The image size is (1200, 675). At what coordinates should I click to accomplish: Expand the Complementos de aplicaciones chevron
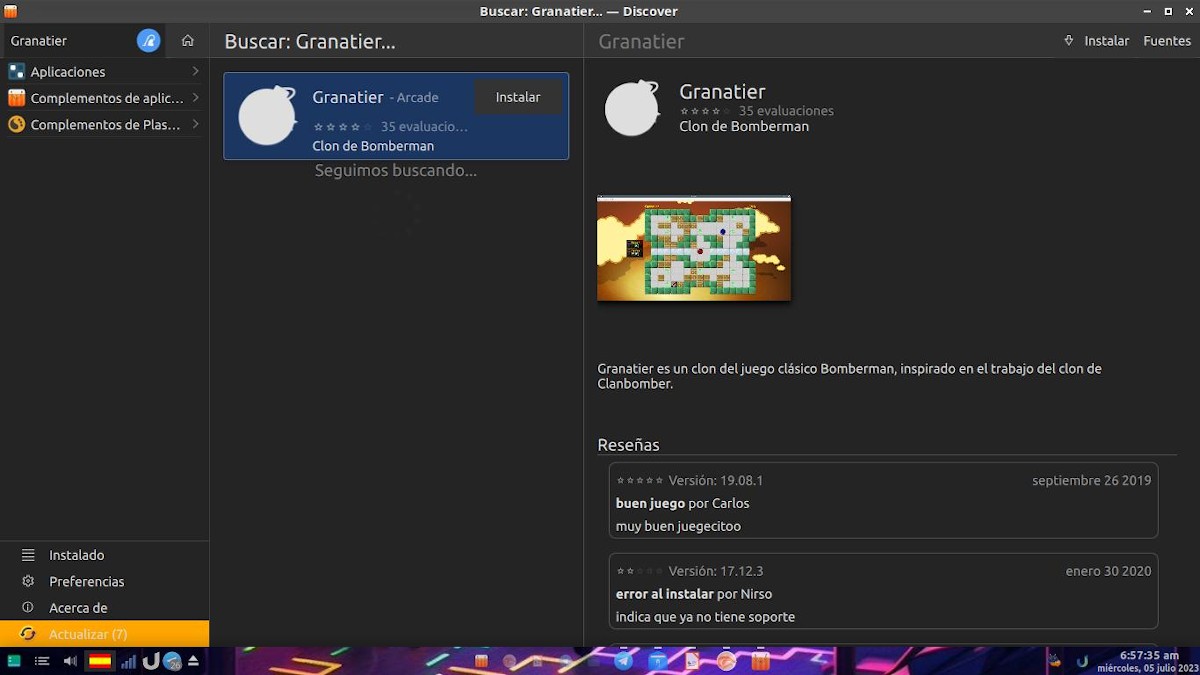point(195,98)
